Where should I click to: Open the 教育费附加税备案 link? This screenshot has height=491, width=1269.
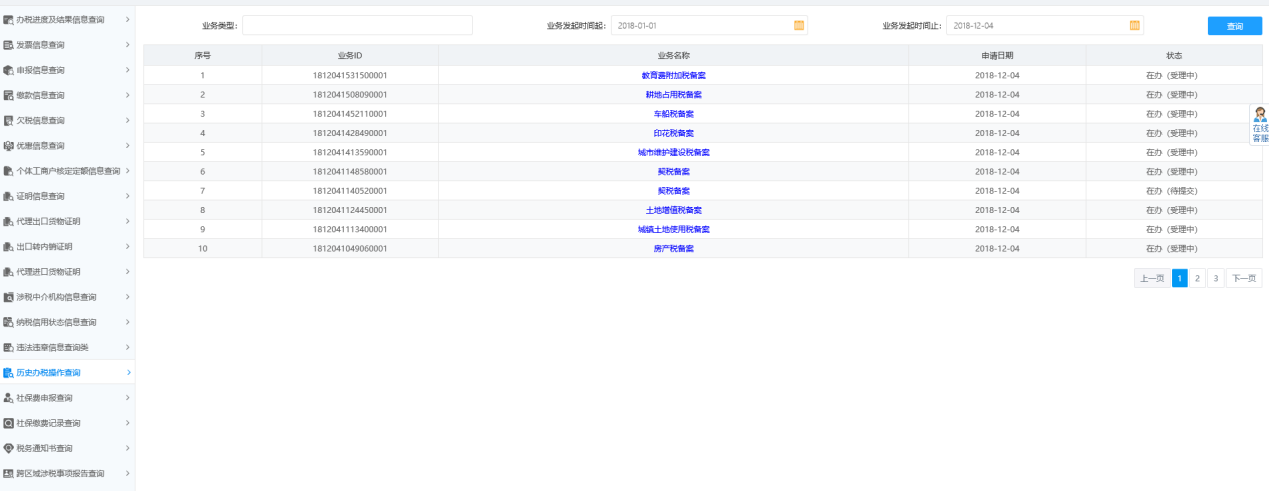pos(673,75)
